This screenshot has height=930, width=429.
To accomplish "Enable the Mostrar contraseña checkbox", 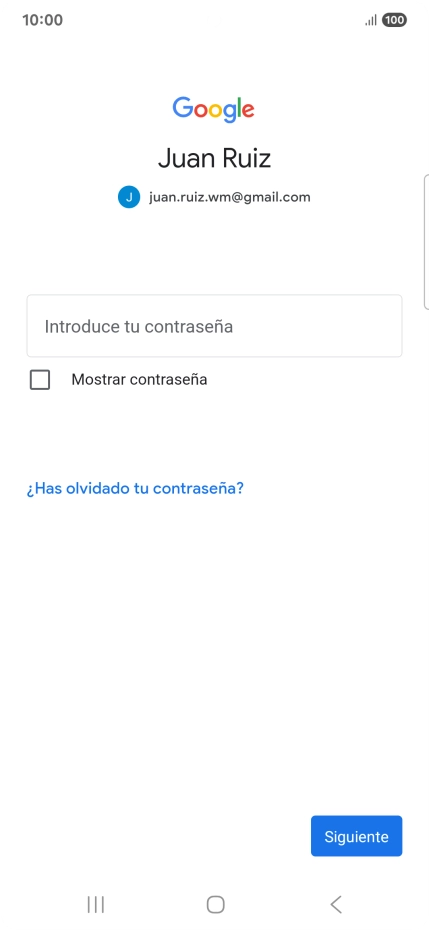I will (x=40, y=380).
